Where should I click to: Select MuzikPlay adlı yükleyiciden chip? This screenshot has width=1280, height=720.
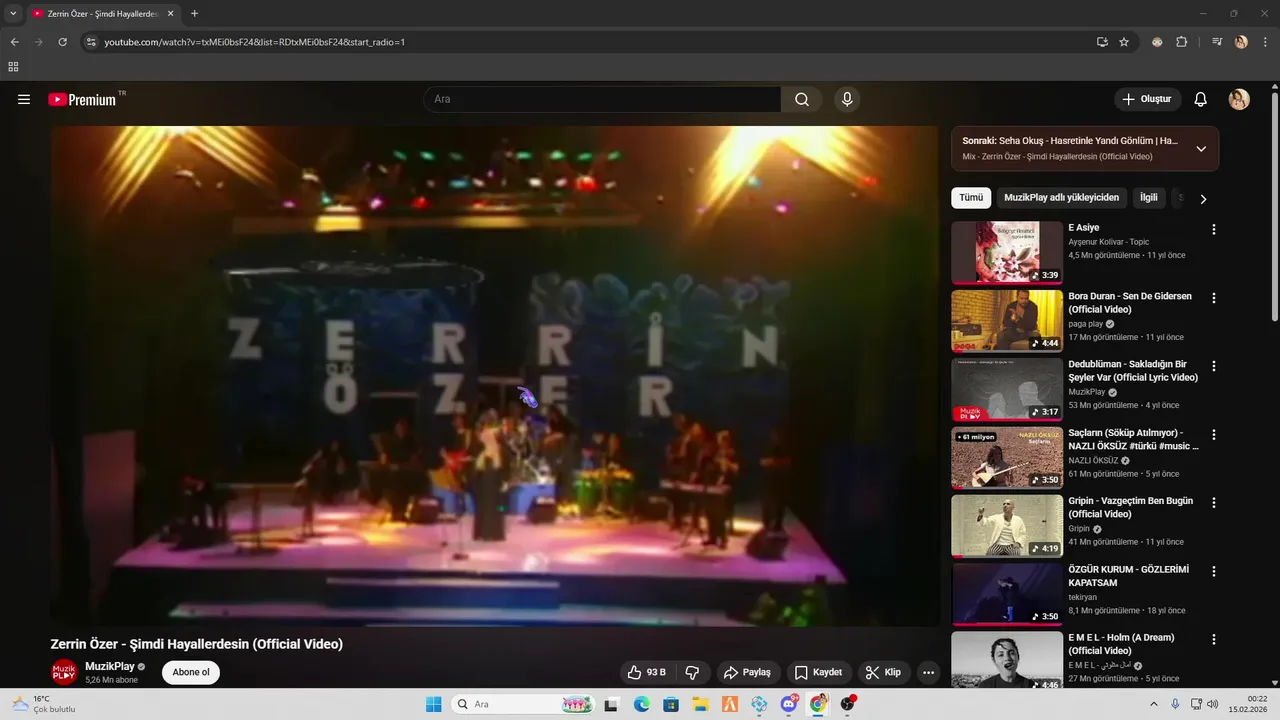click(x=1061, y=198)
